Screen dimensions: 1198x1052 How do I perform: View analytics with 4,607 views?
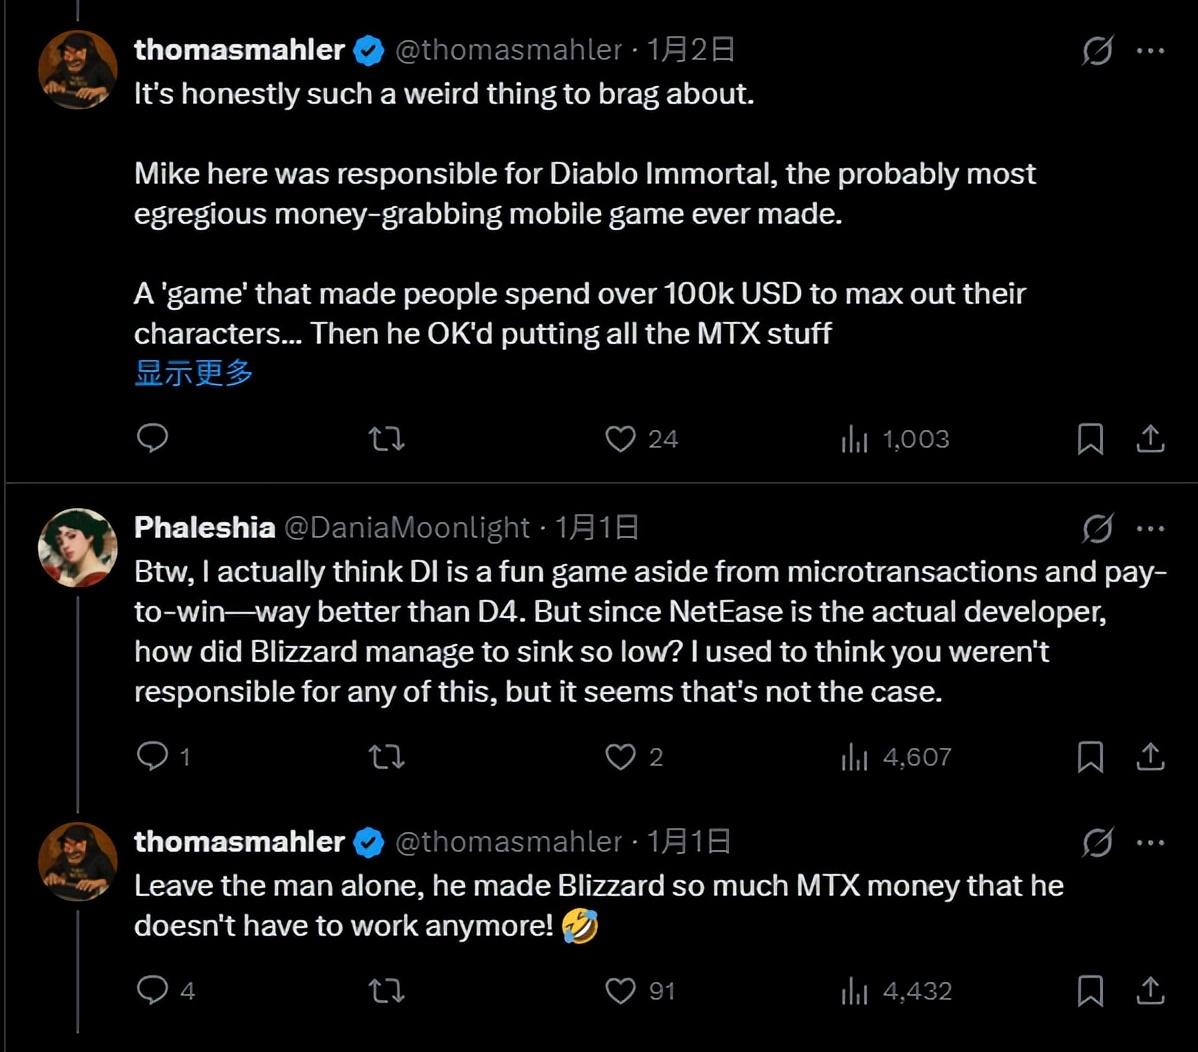point(896,757)
